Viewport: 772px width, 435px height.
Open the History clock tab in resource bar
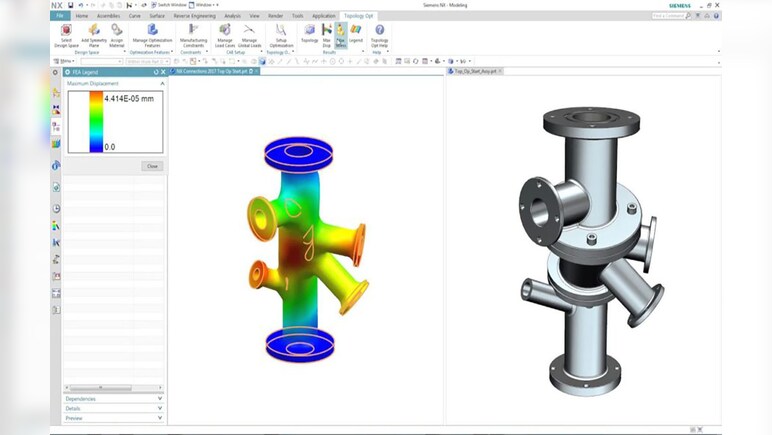[56, 209]
